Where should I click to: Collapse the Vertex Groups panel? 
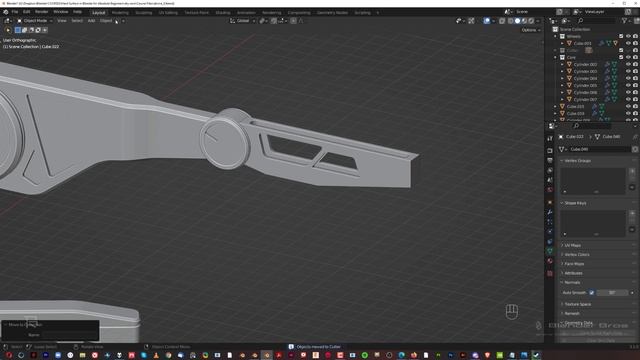pyautogui.click(x=578, y=161)
